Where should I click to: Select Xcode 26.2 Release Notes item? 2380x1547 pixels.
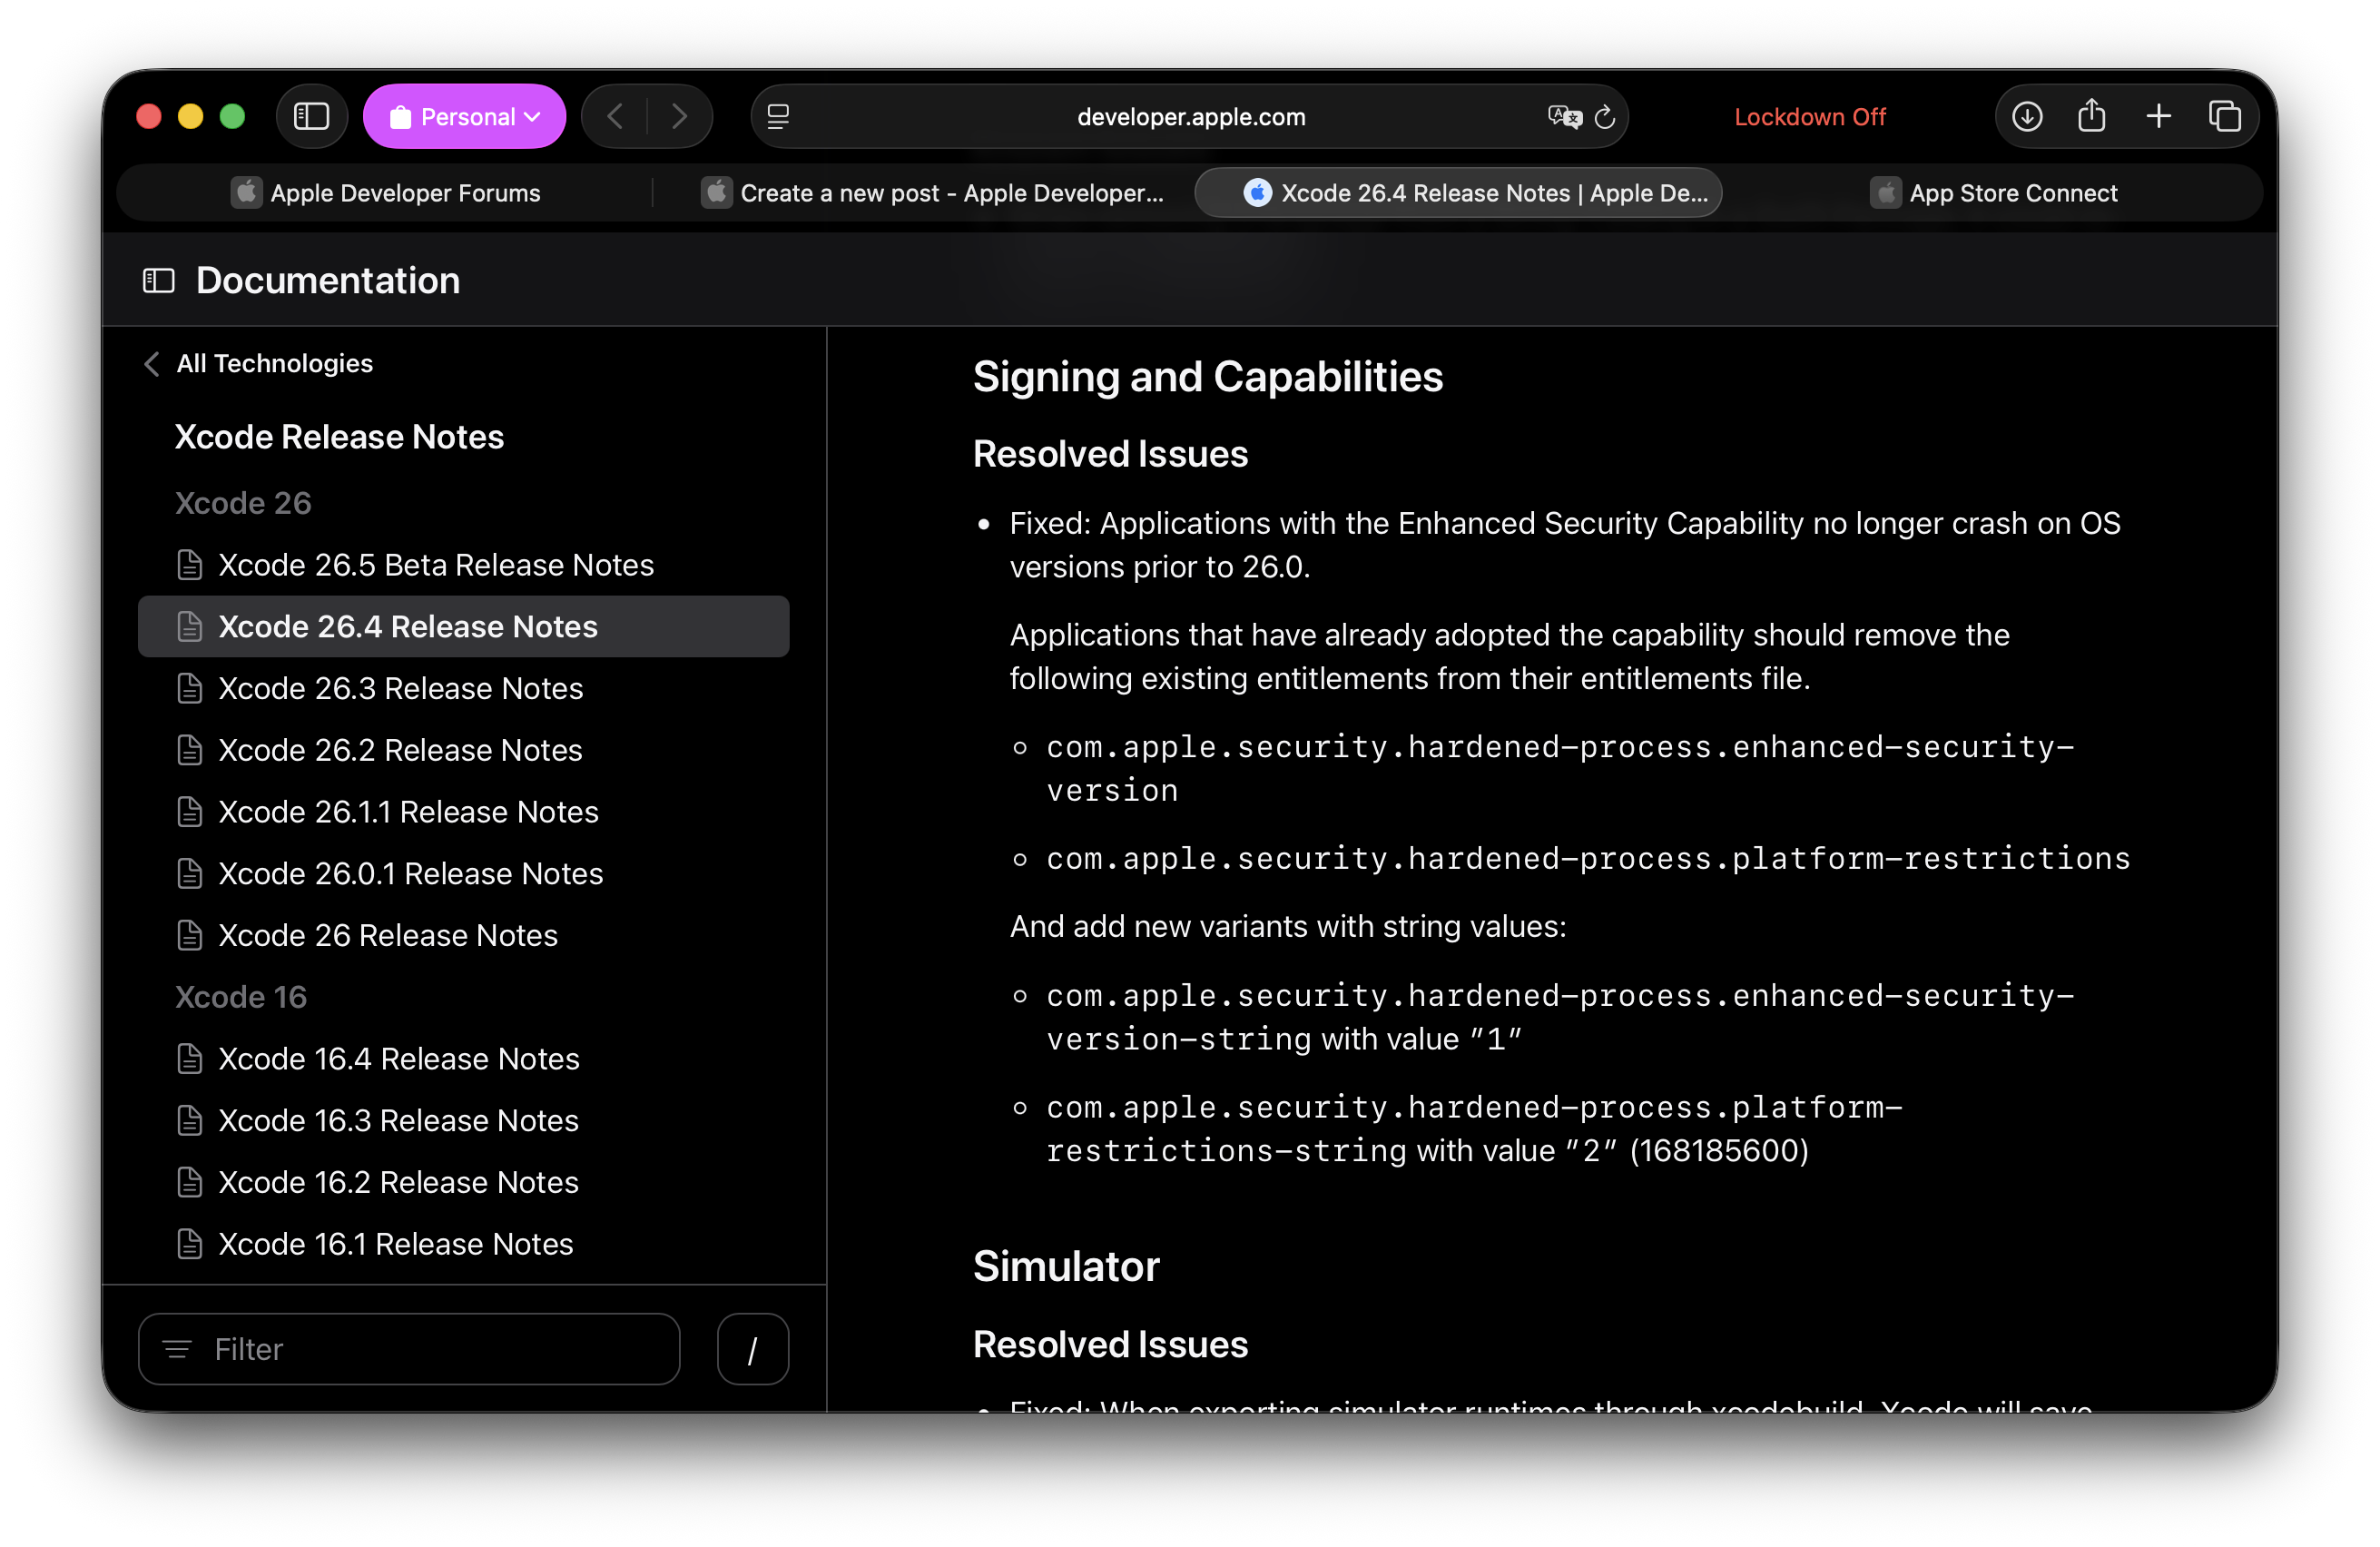point(400,750)
